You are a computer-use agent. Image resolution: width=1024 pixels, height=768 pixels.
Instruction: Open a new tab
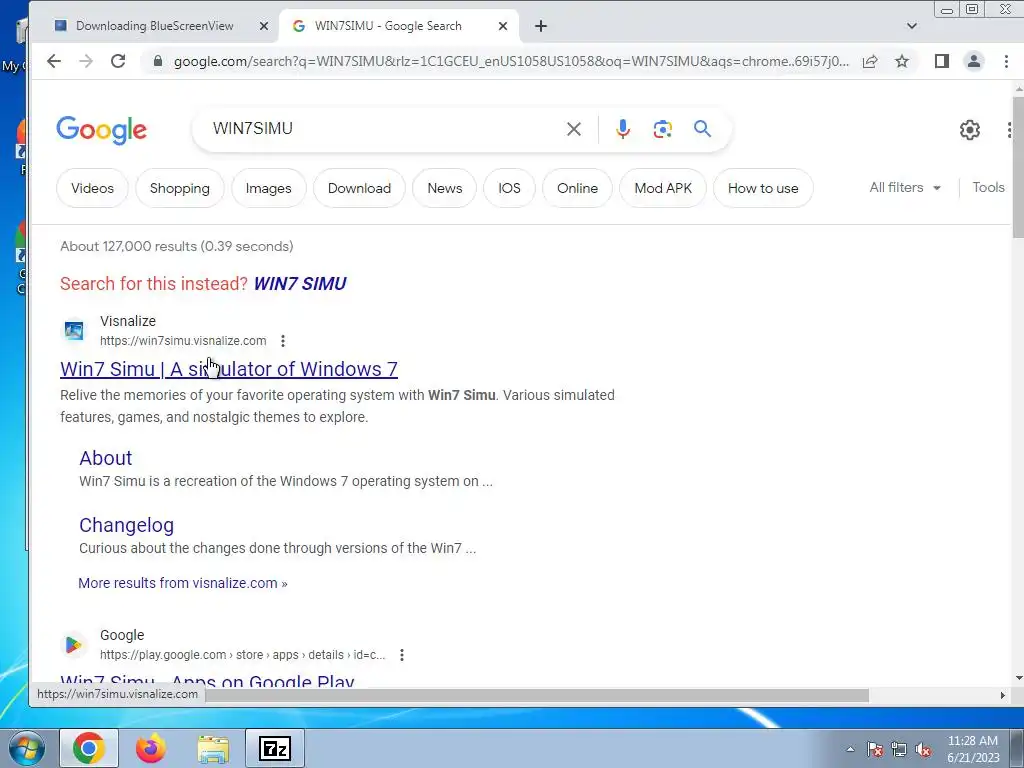(x=541, y=26)
